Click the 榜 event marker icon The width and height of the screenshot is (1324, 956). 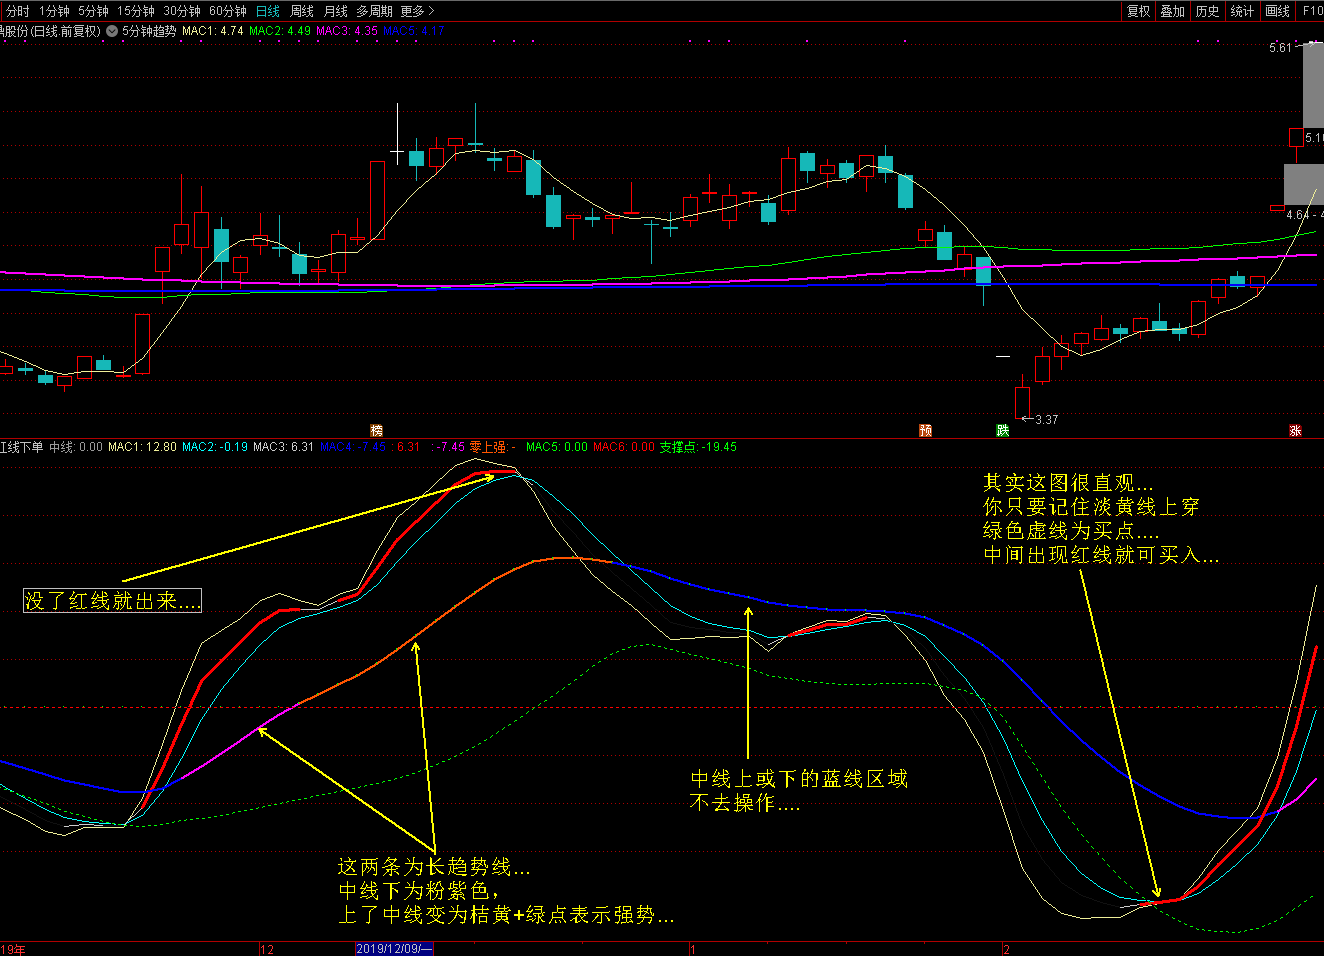point(376,430)
